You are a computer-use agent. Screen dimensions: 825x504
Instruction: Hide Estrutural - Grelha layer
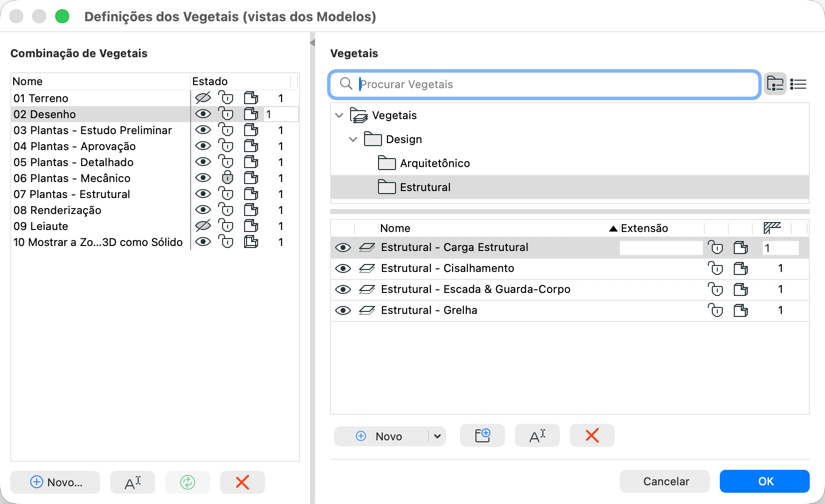[343, 310]
